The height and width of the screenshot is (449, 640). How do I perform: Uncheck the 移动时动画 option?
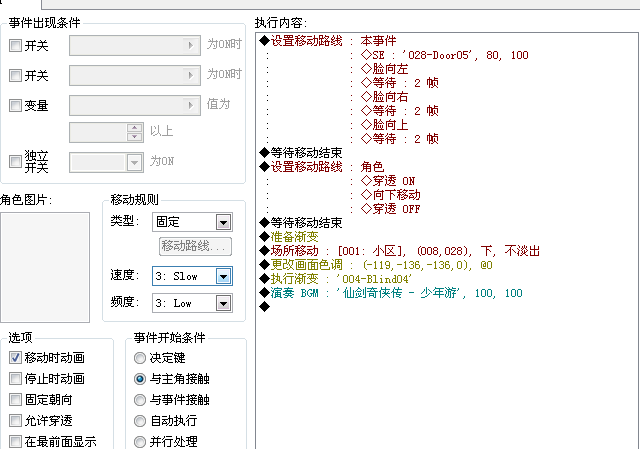pos(16,358)
